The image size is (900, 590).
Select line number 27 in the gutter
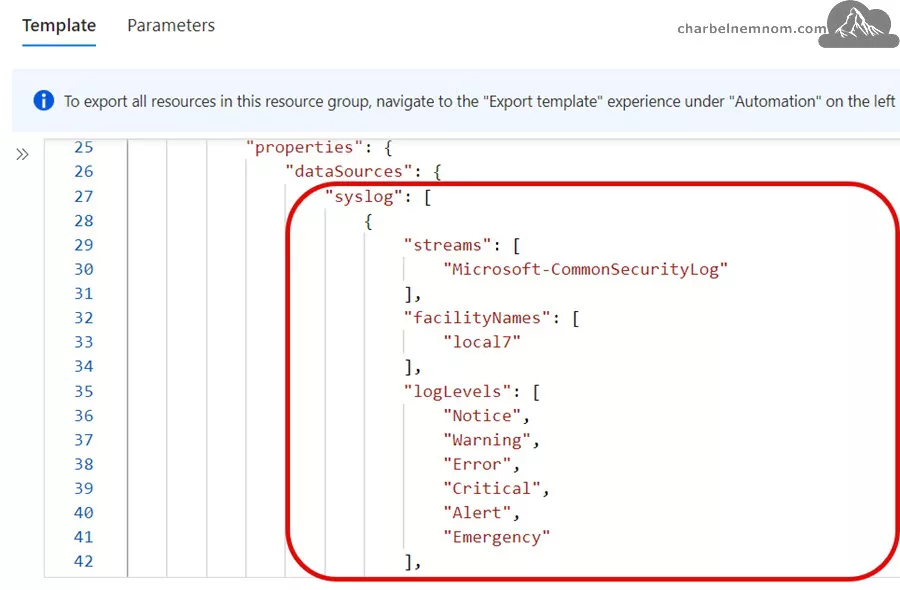coord(84,197)
